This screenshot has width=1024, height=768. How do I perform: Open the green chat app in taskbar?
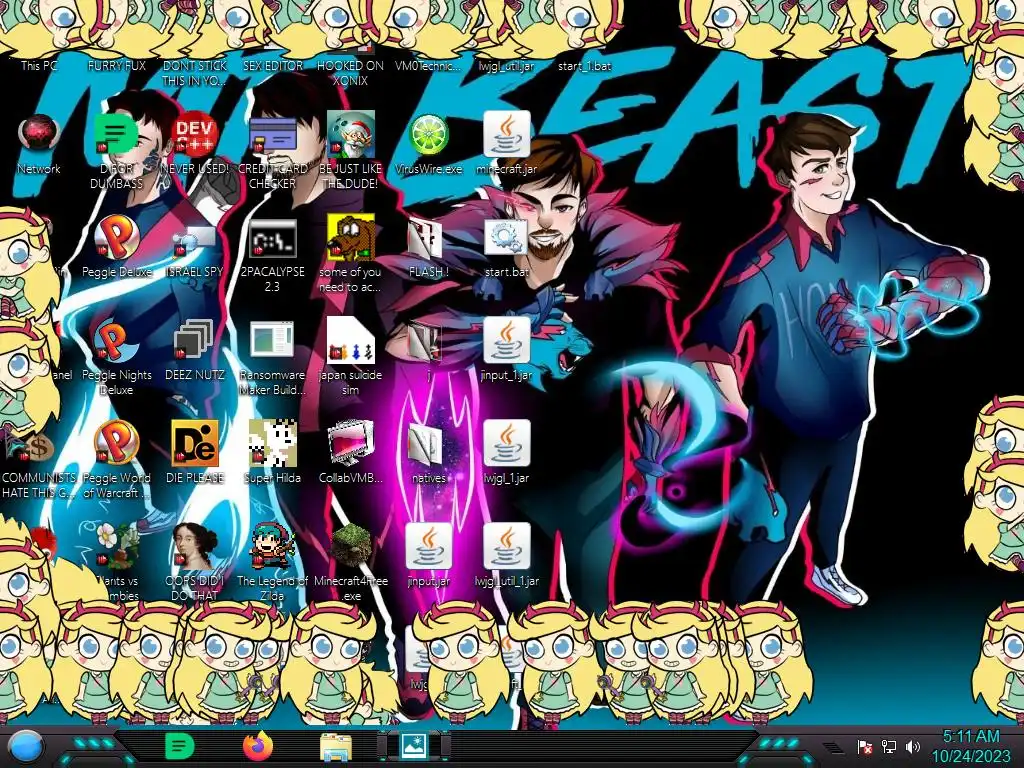coord(178,746)
